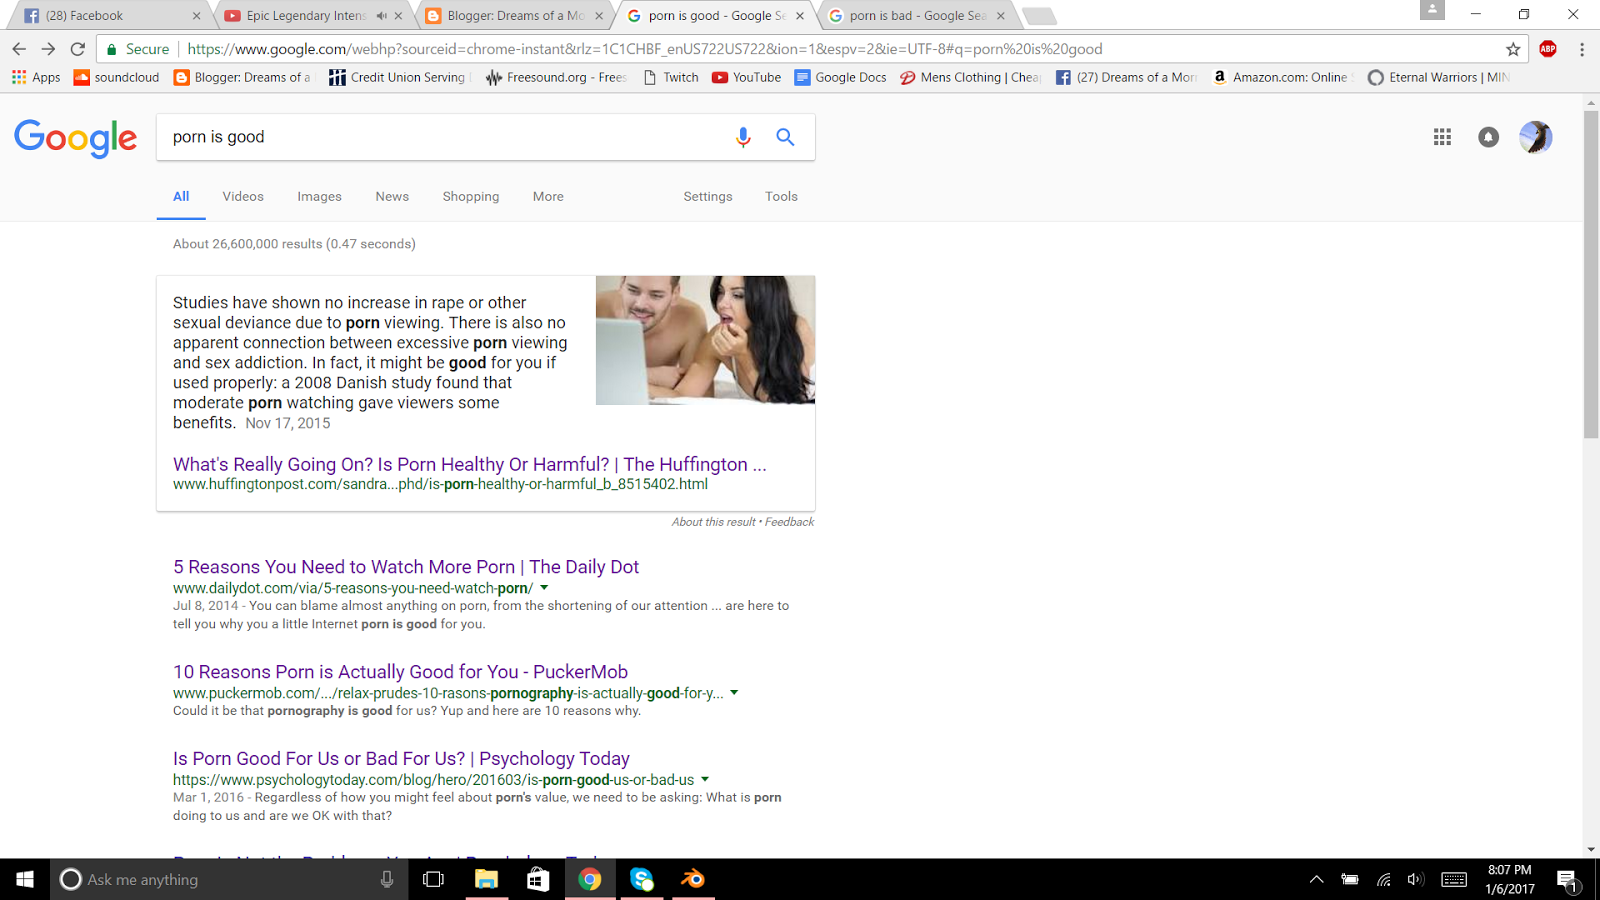Mute the Epic Legendary tab audio icon
1600x900 pixels.
[381, 16]
